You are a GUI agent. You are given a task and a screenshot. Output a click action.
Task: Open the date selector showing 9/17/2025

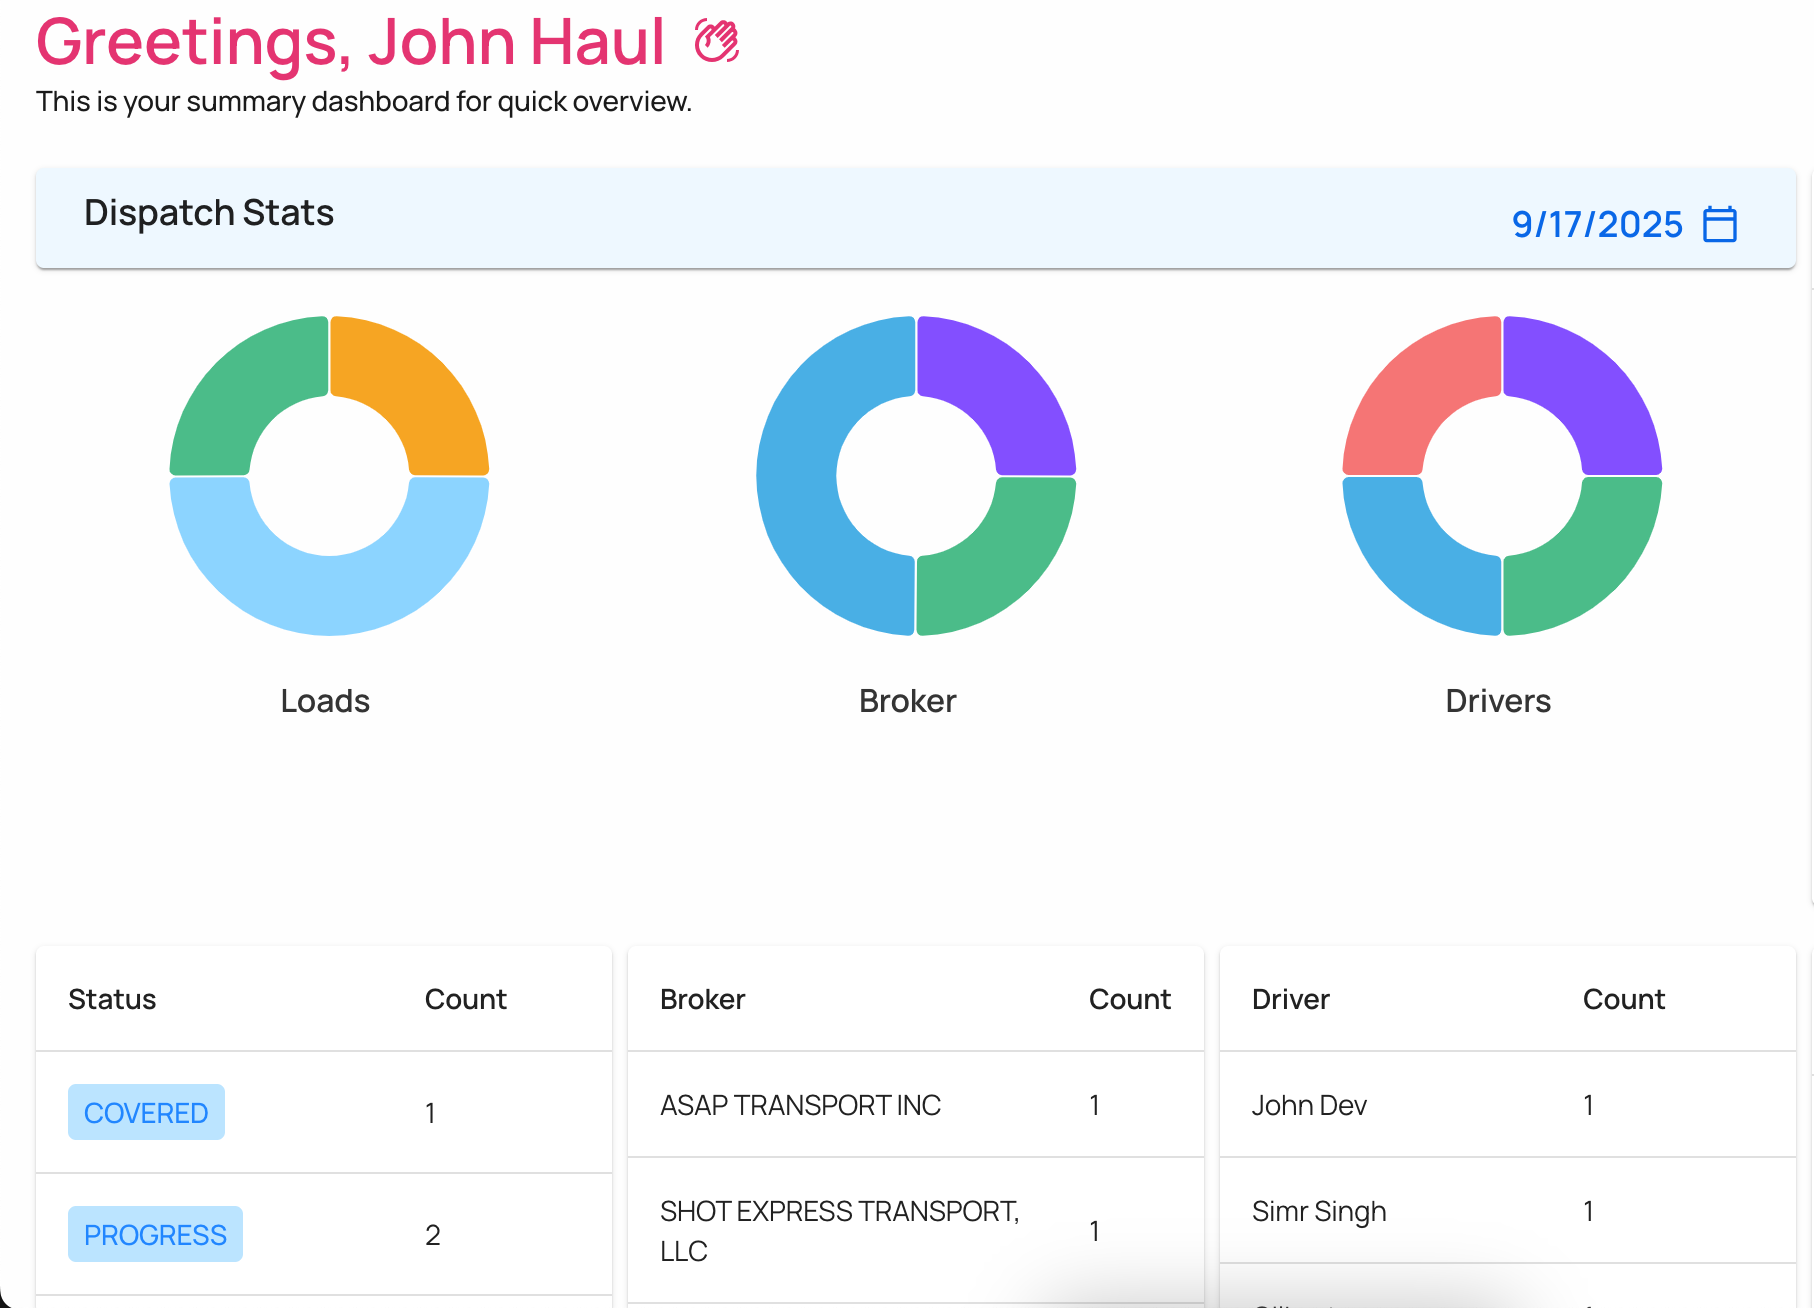click(1597, 223)
